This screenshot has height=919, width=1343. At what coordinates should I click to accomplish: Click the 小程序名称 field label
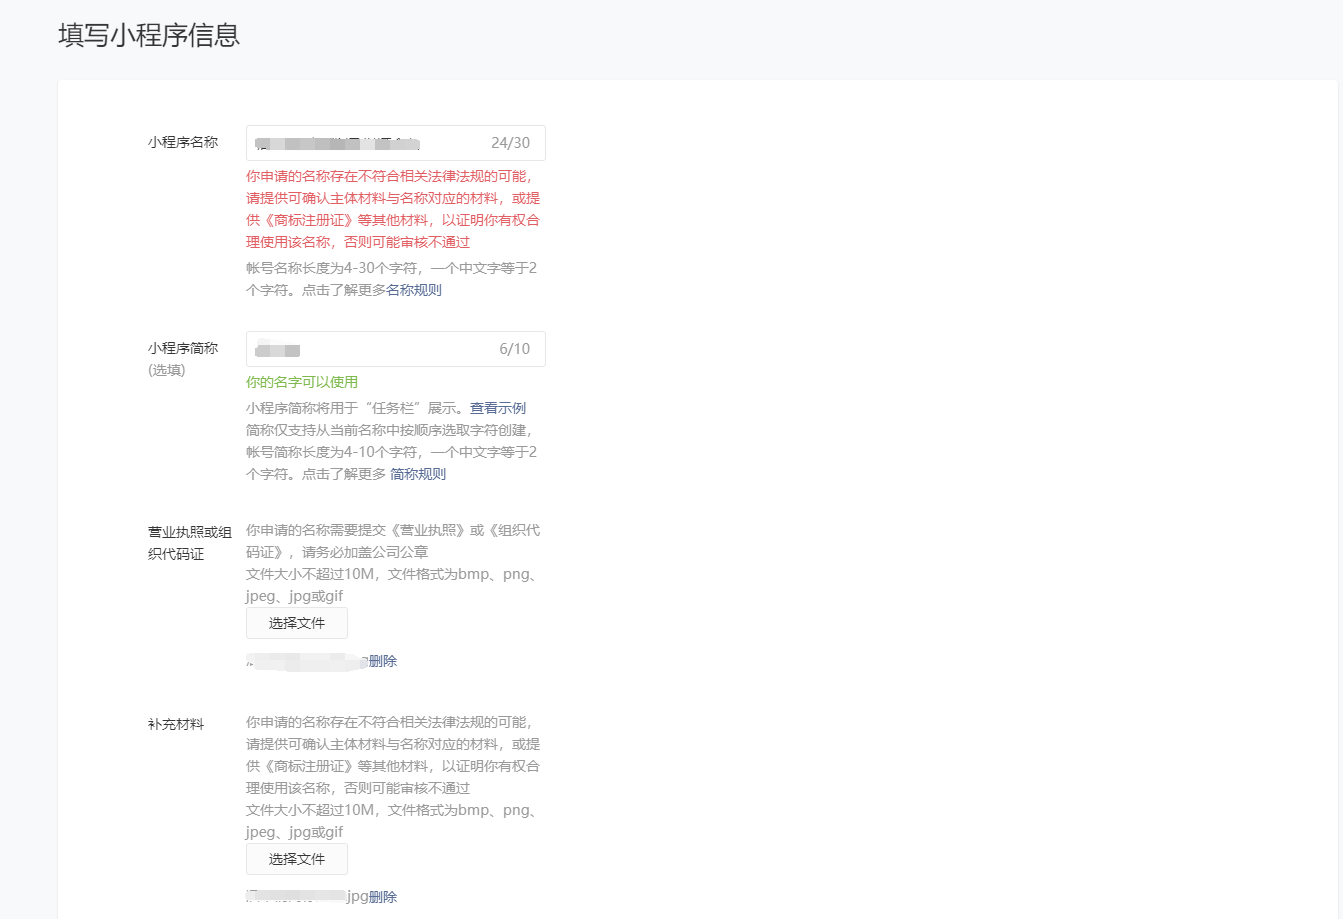pyautogui.click(x=183, y=142)
